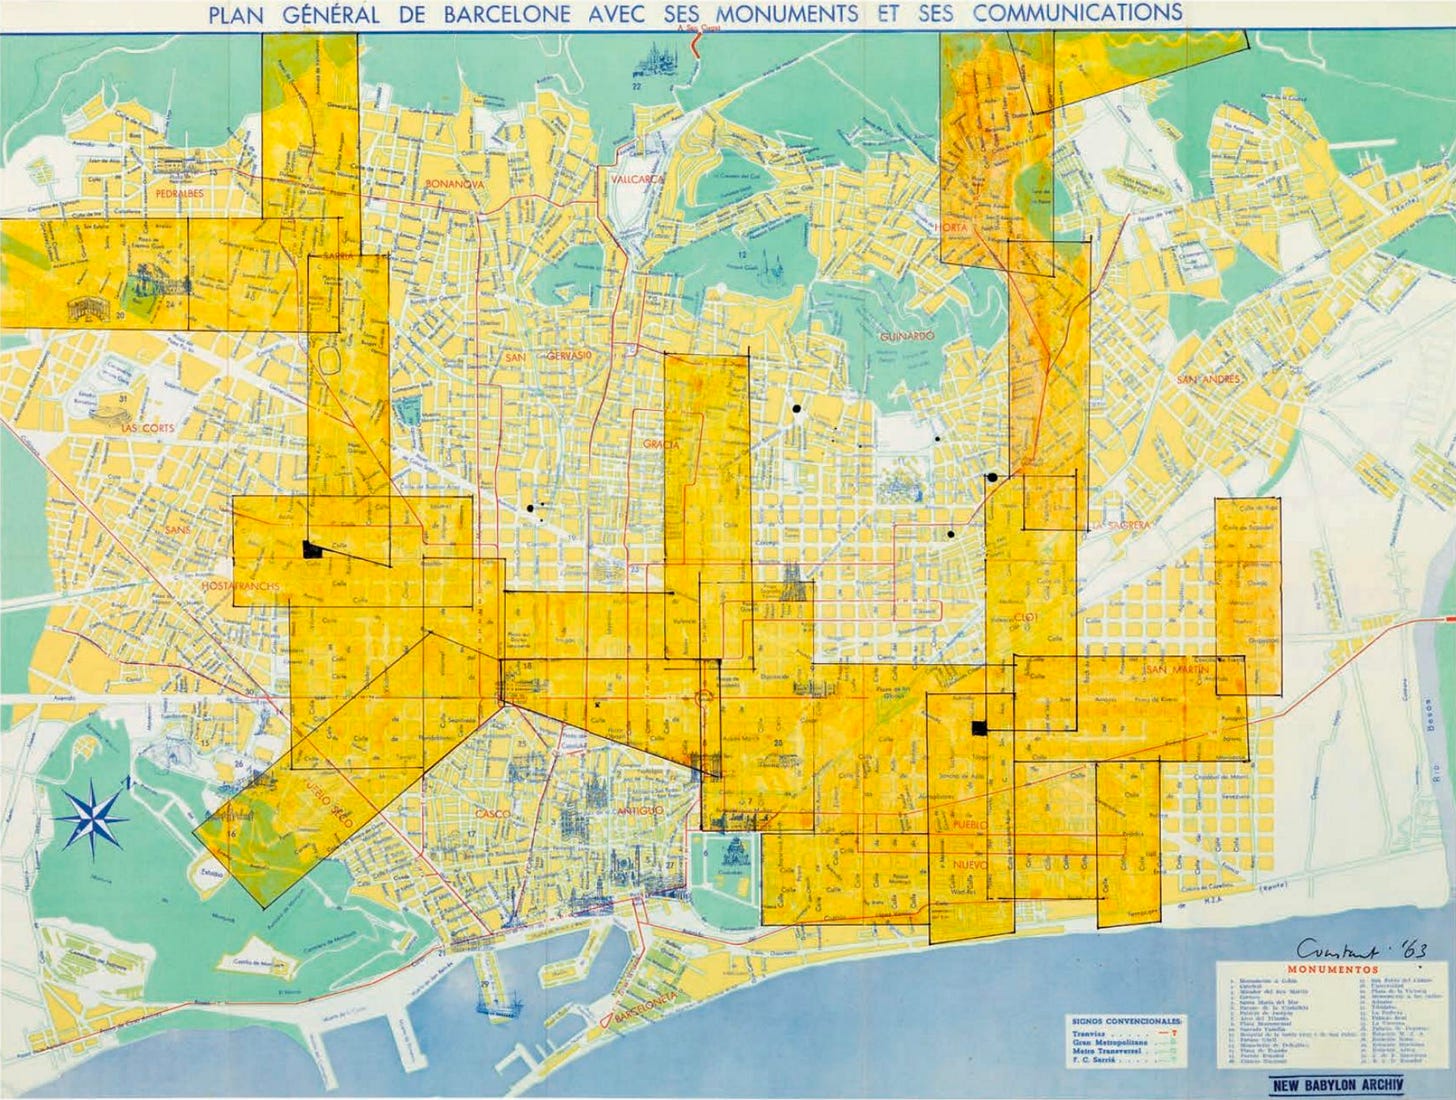
Task: Click the black square marker in Pueblo Nuevo
Action: tap(980, 727)
